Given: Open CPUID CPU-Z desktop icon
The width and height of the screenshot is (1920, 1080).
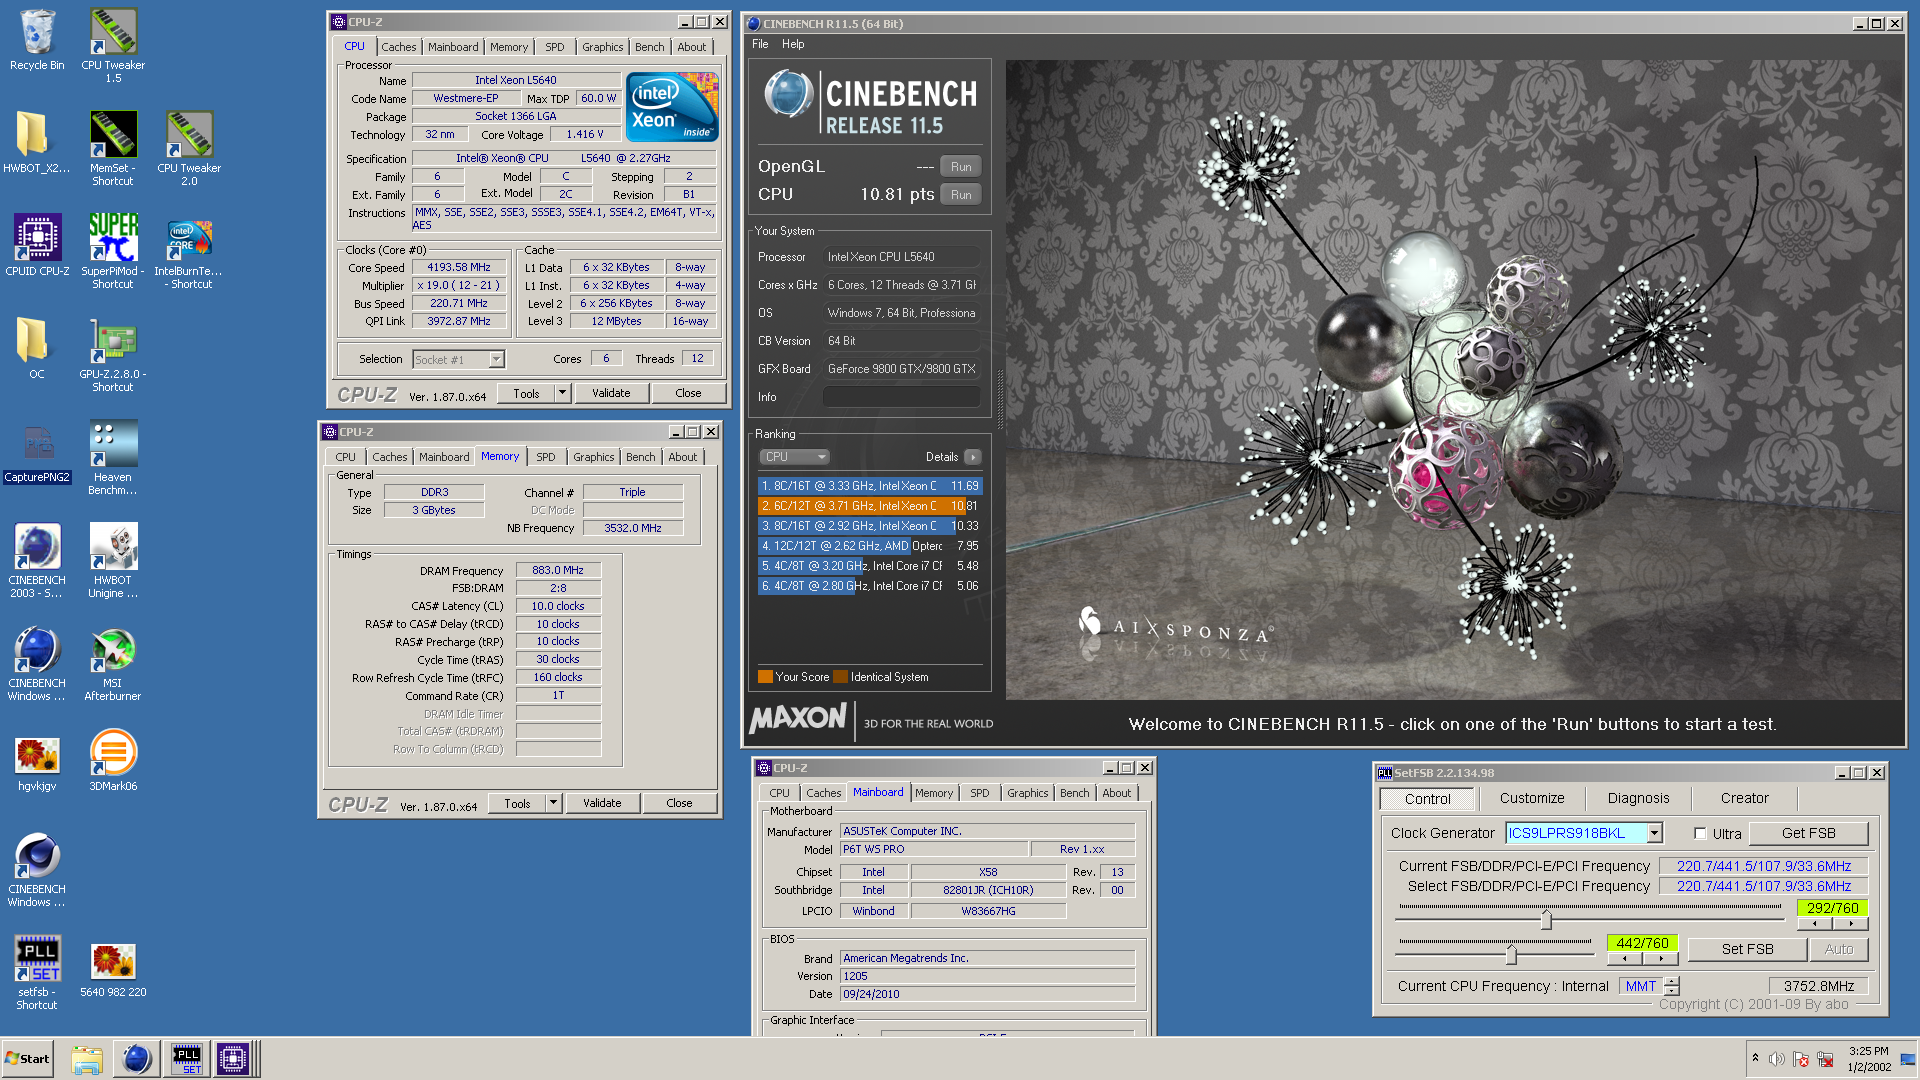Looking at the screenshot, I should click(x=37, y=245).
